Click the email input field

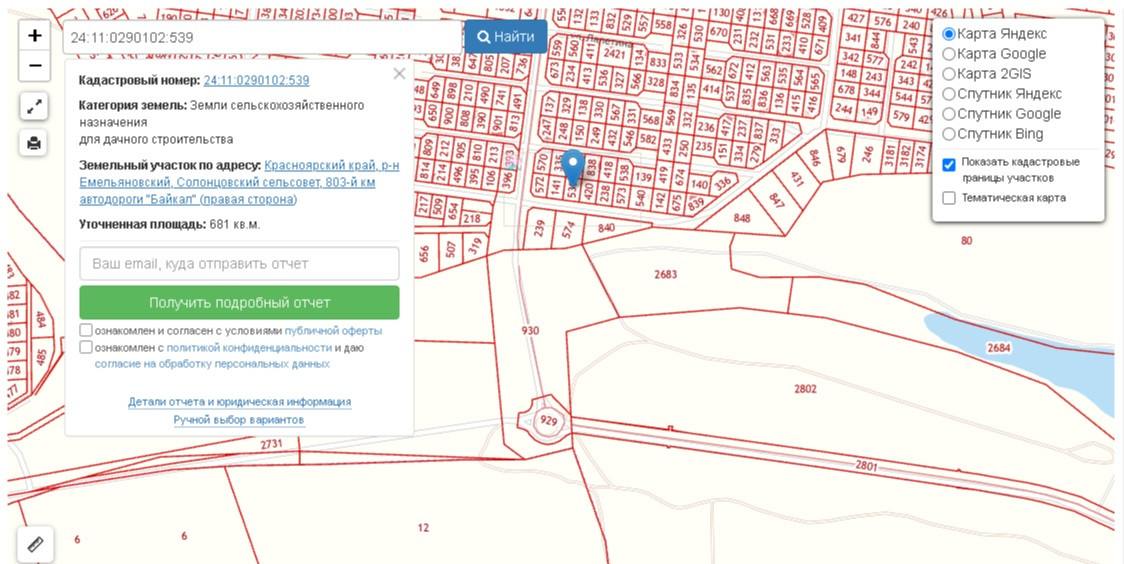[239, 264]
